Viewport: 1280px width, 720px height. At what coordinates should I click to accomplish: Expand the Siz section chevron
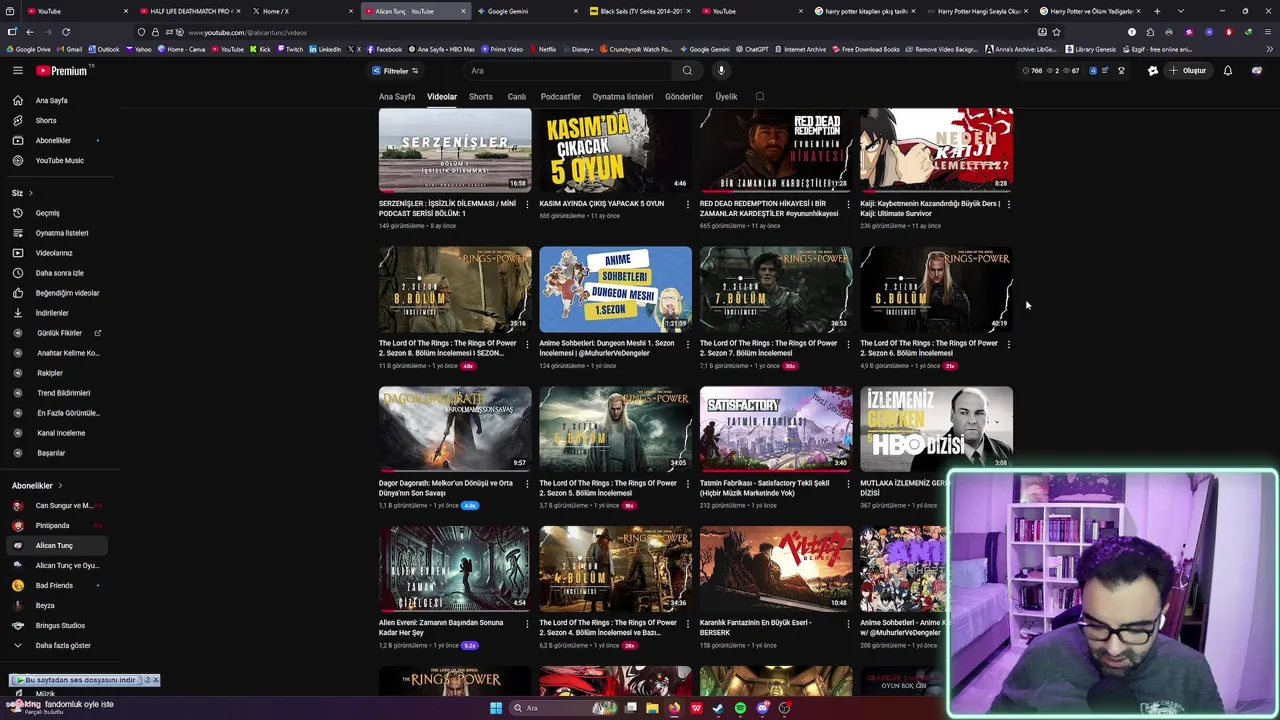[30, 193]
